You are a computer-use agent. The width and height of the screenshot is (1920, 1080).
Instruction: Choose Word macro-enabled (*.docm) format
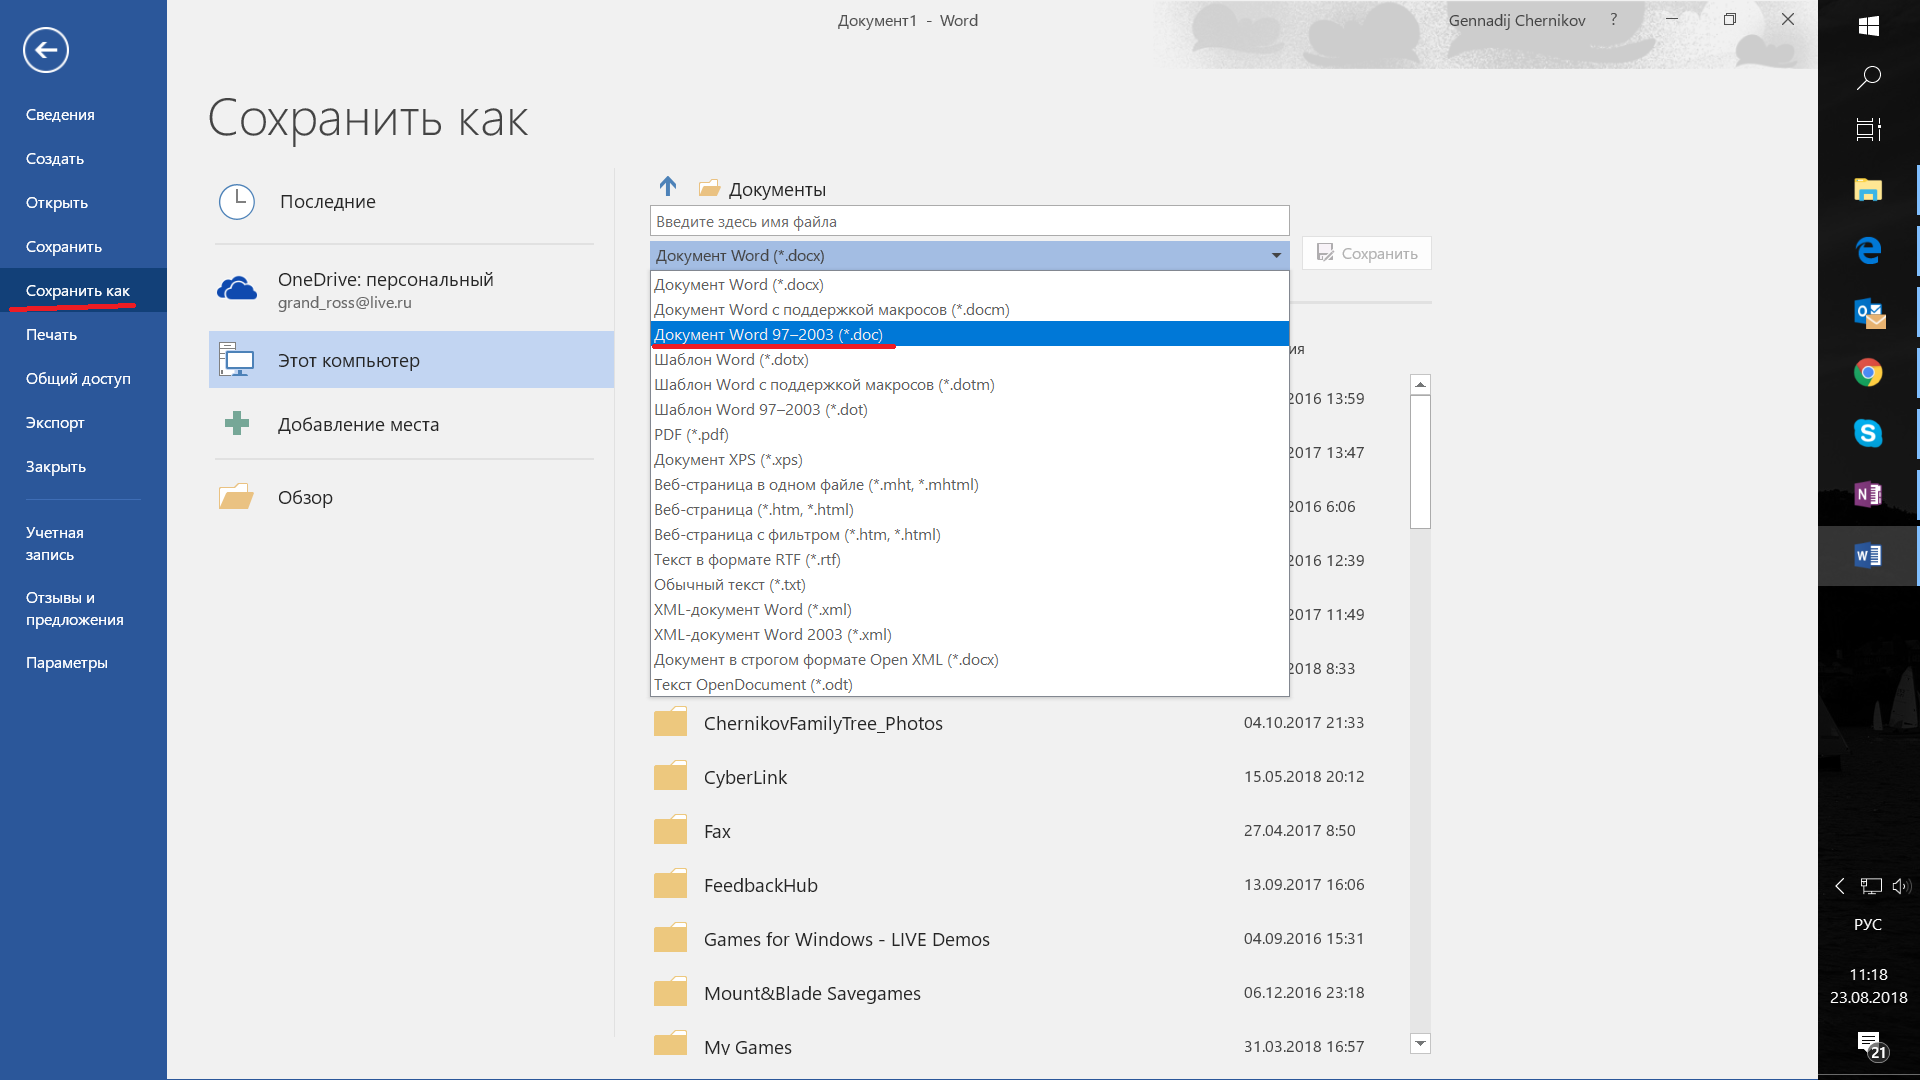tap(969, 309)
